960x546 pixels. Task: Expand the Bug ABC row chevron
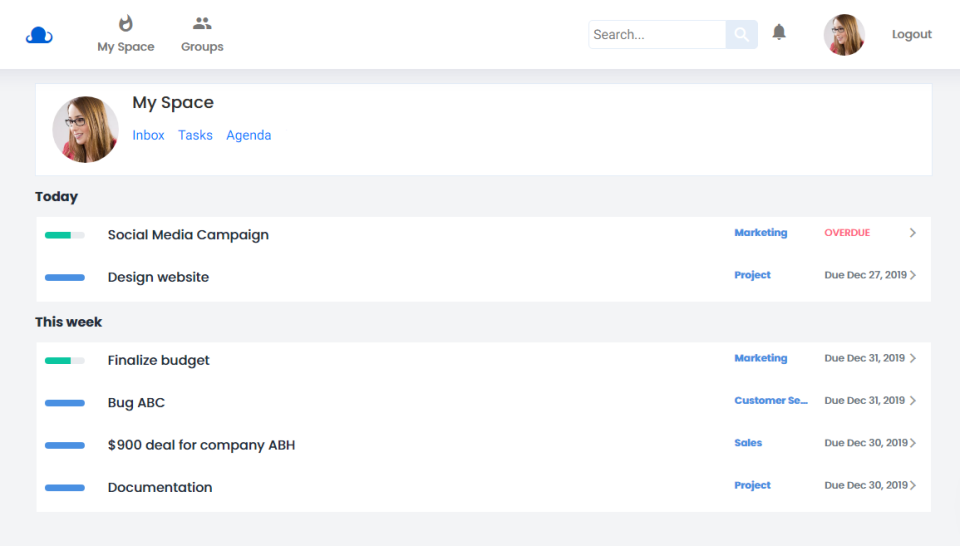[913, 401]
